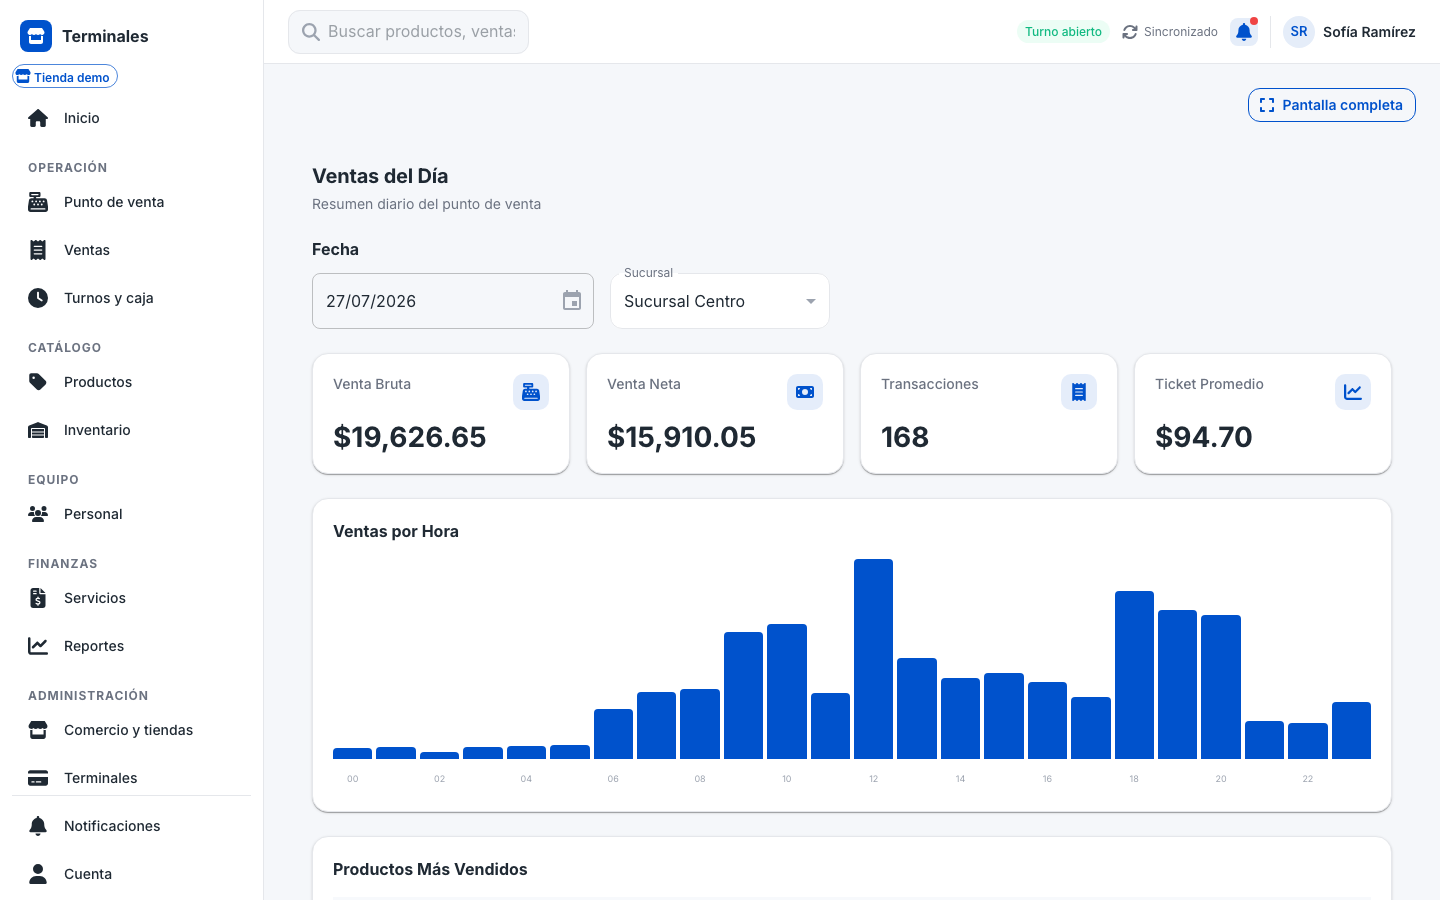Click the Terminales store logo icon
The image size is (1440, 900).
click(x=36, y=36)
